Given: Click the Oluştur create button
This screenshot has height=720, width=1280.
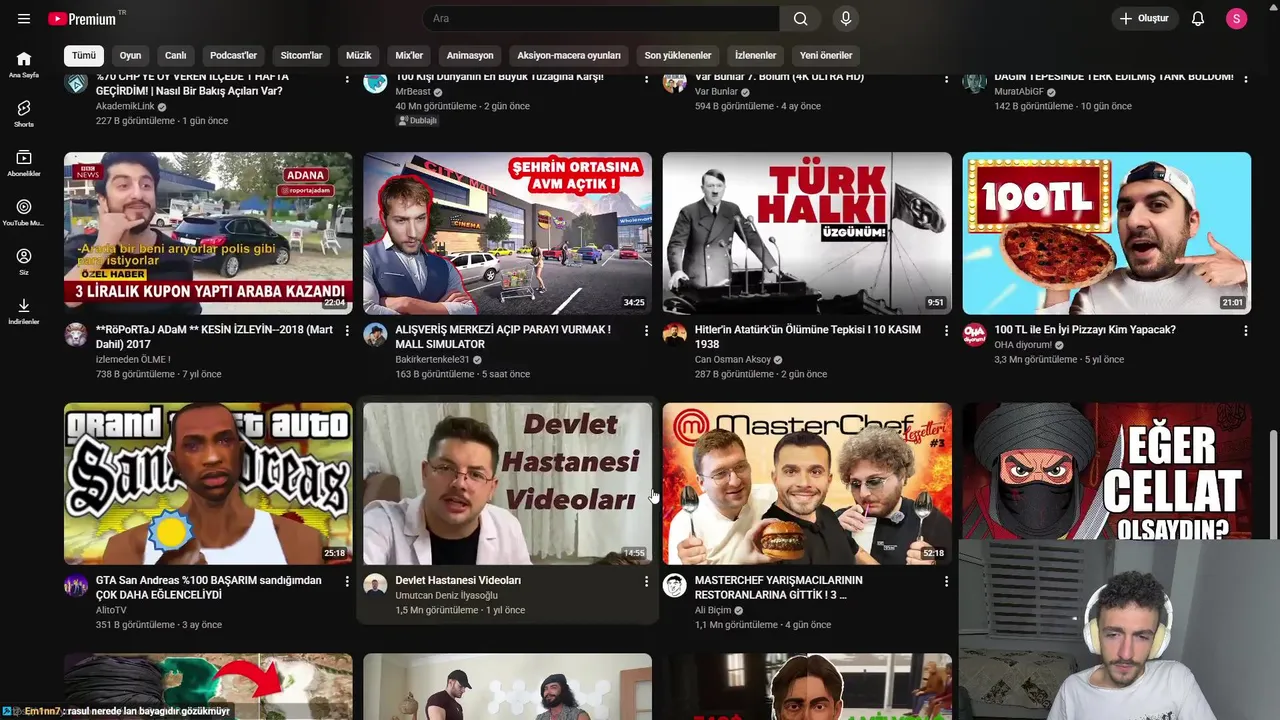Looking at the screenshot, I should (x=1144, y=19).
